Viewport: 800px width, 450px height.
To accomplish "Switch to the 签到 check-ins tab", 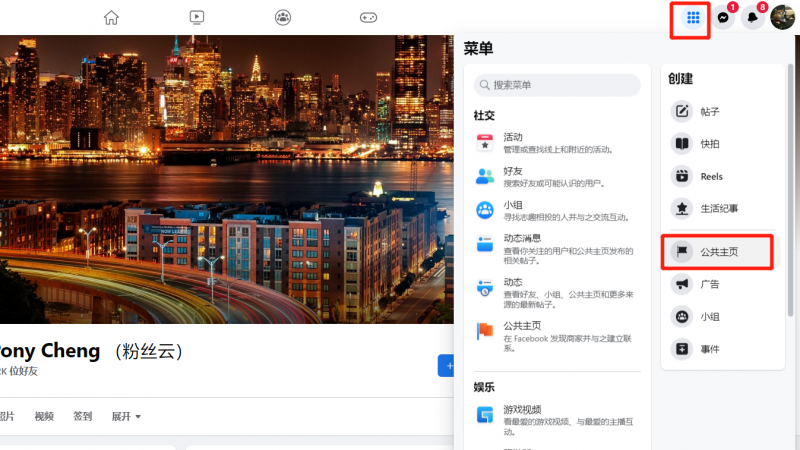I will [x=83, y=417].
